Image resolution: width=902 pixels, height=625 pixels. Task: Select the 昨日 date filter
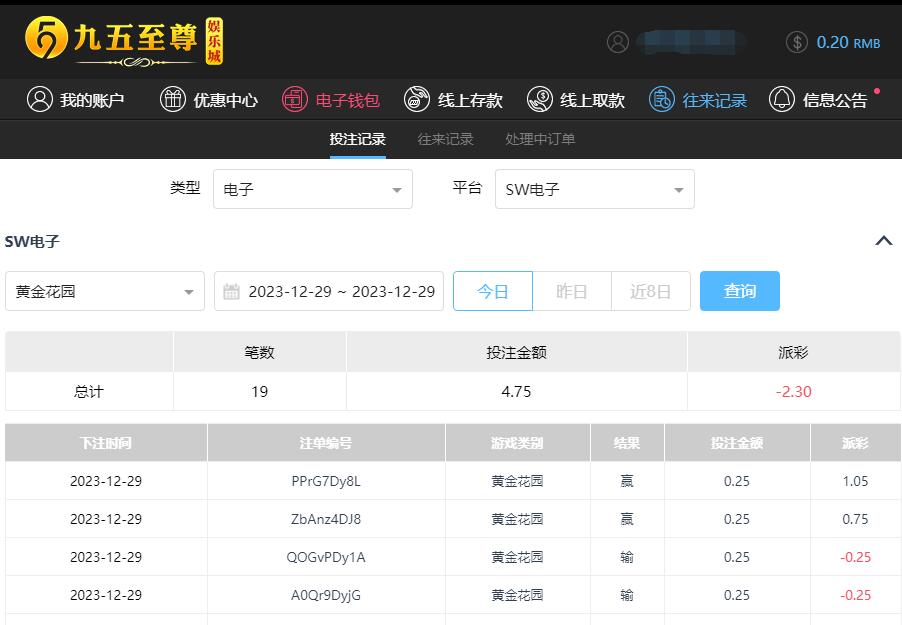tap(572, 291)
